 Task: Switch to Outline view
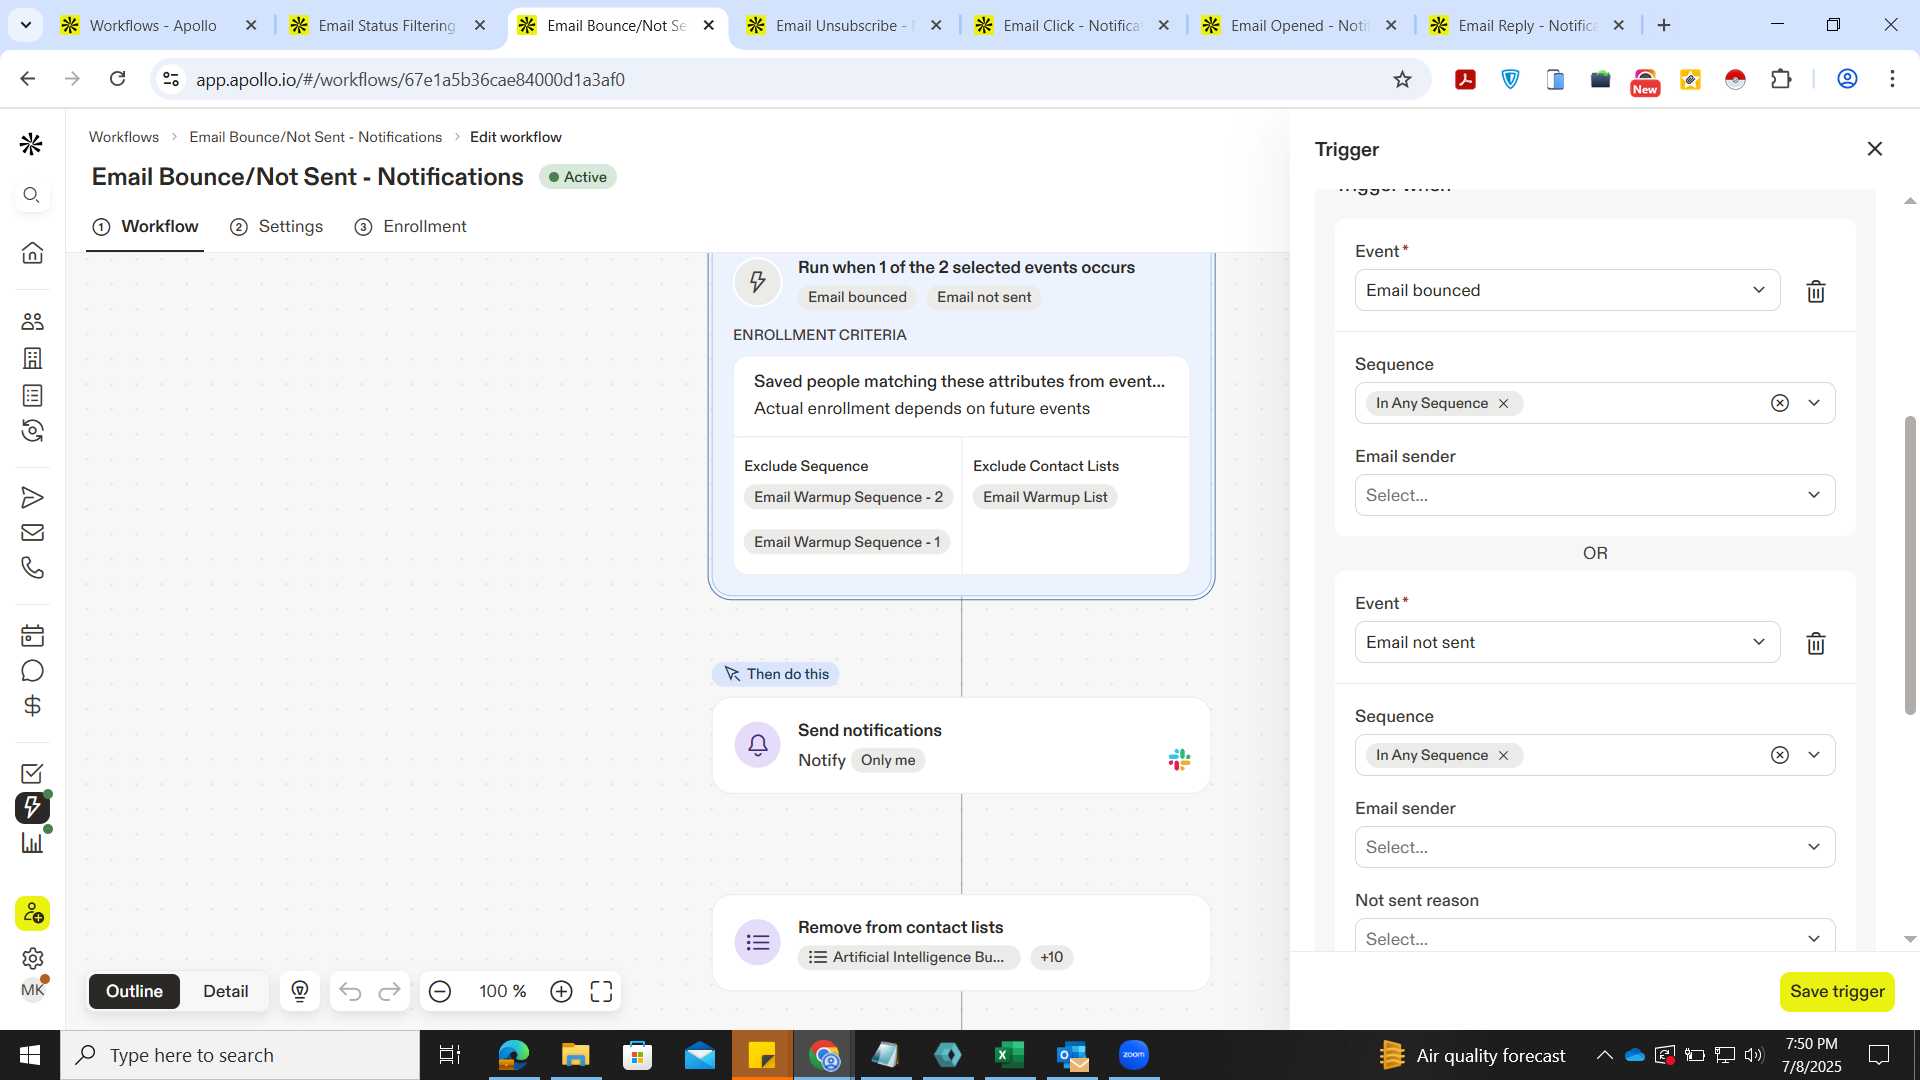pos(134,991)
